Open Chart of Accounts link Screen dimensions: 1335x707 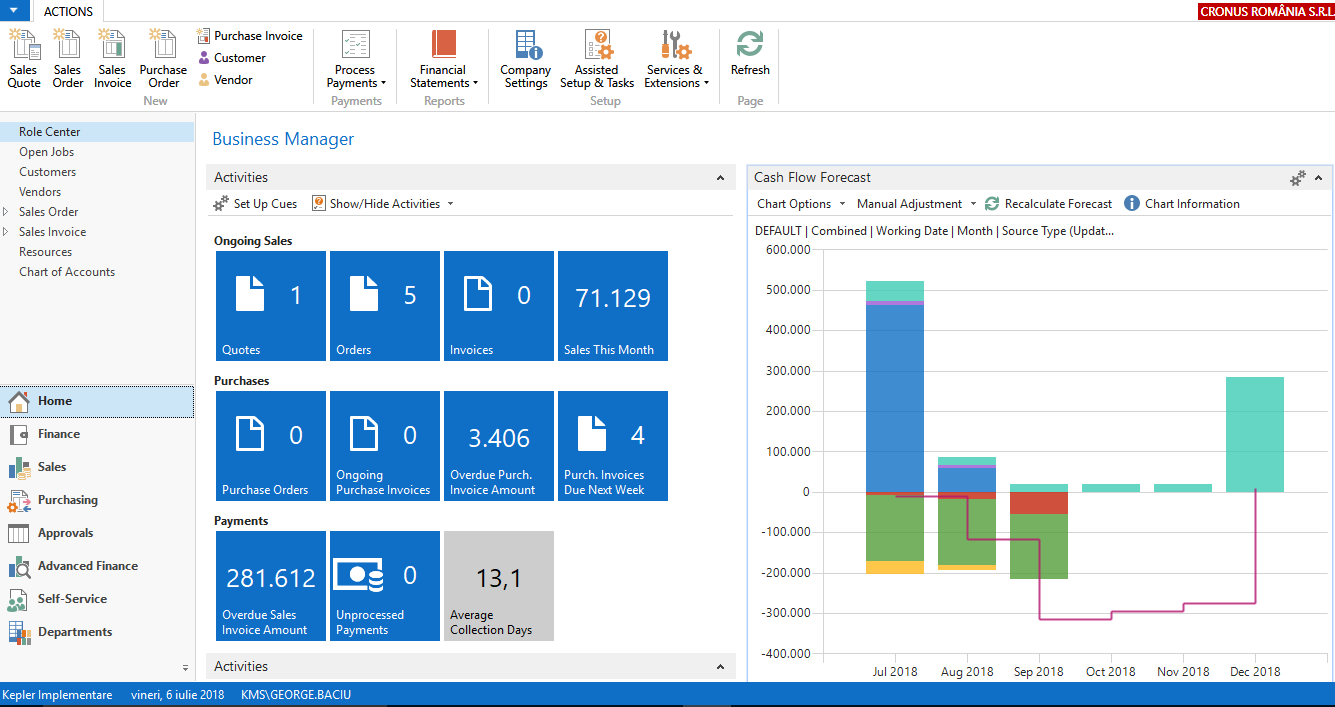(x=67, y=272)
